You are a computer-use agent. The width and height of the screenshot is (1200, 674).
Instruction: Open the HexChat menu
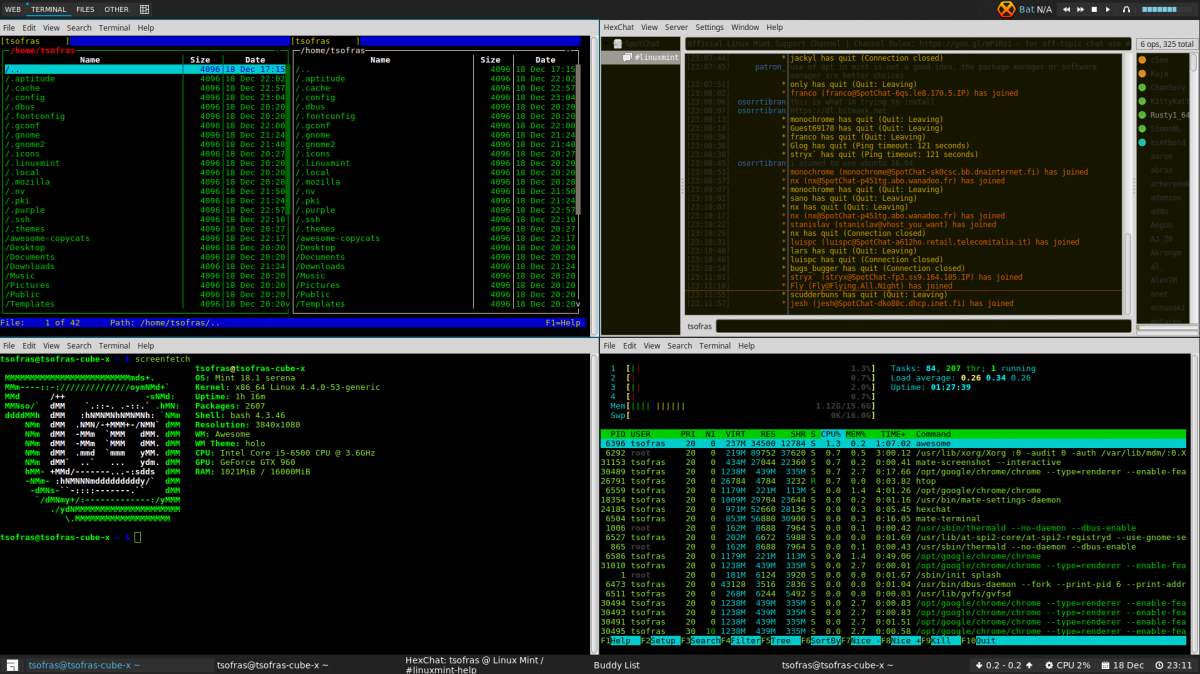pos(619,28)
